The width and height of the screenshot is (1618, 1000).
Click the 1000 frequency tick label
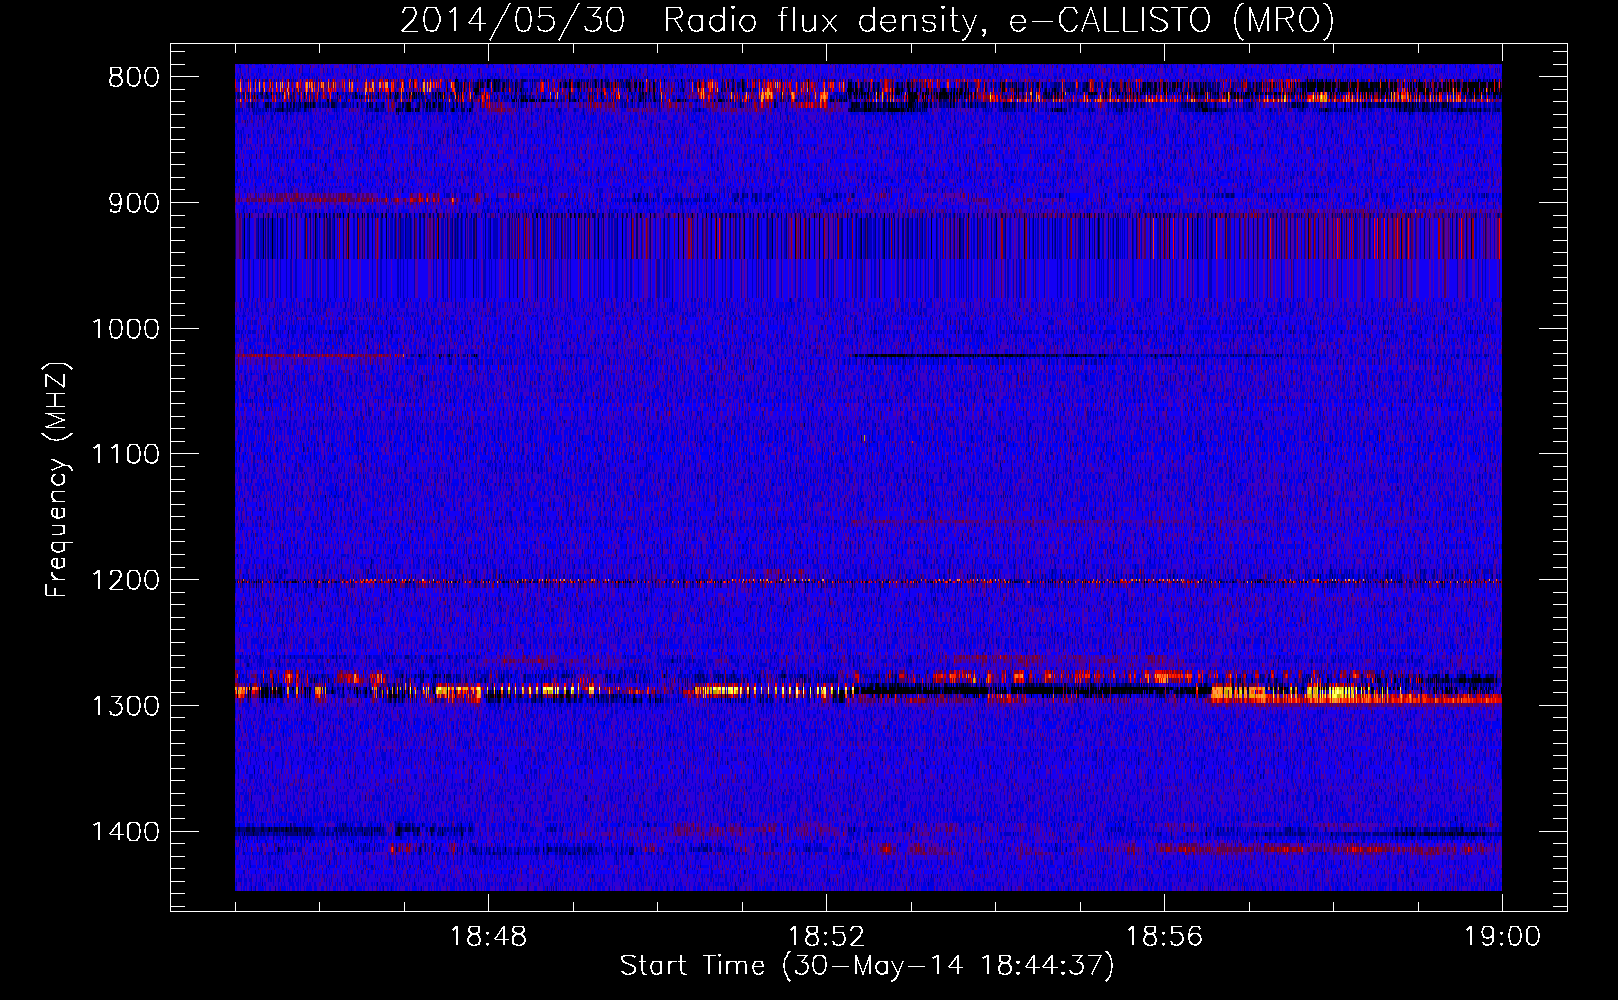point(125,329)
